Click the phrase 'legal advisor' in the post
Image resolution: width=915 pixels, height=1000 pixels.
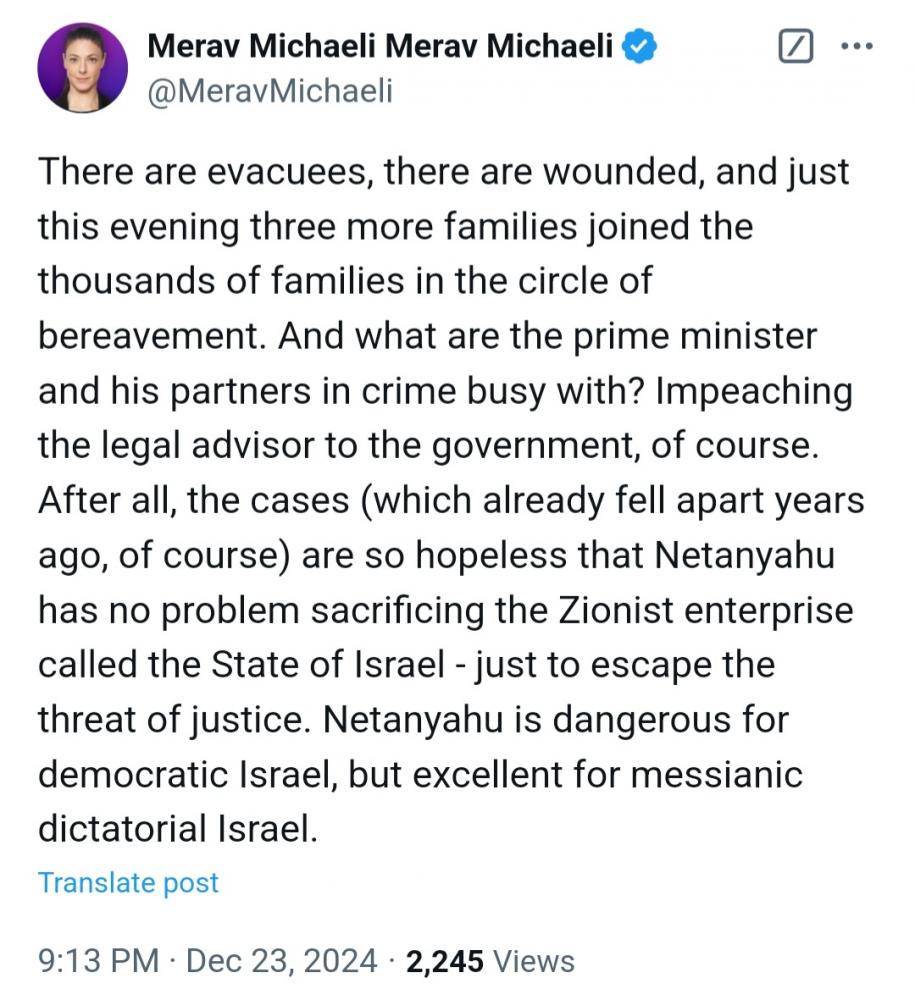click(208, 445)
